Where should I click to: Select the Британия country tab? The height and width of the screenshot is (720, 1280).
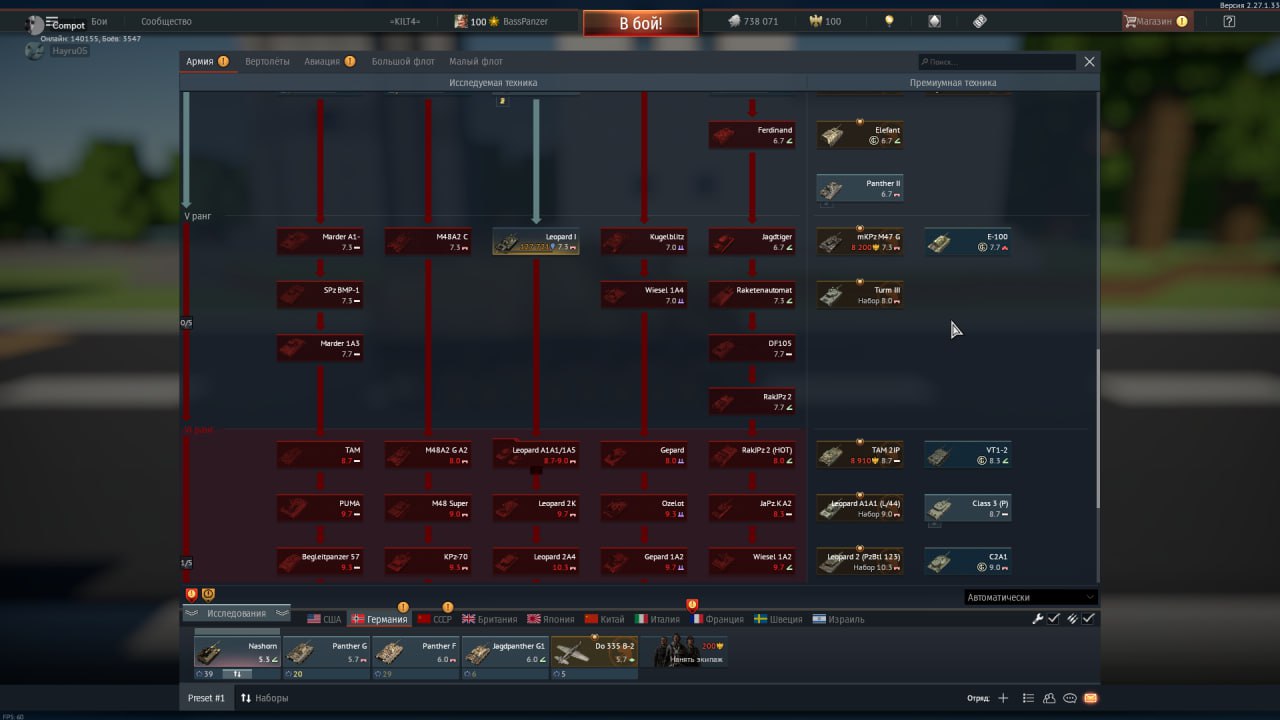(x=490, y=619)
